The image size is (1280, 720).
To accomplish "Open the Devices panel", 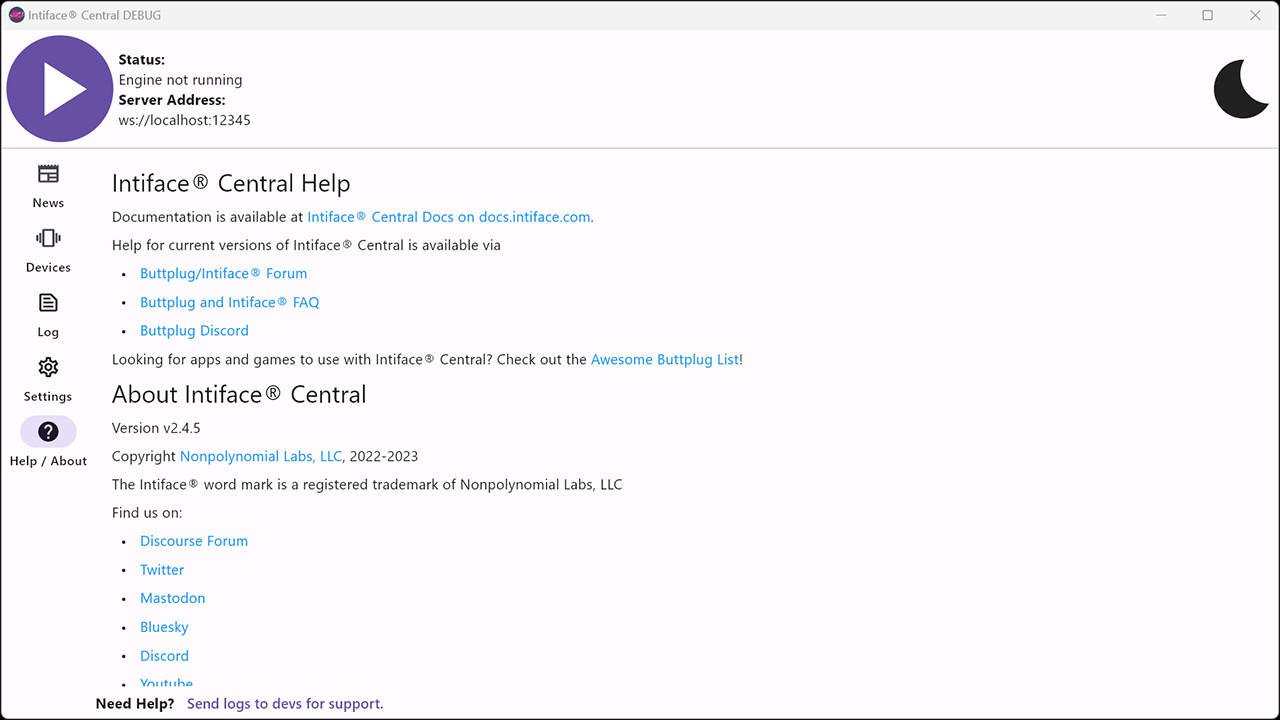I will [x=47, y=250].
